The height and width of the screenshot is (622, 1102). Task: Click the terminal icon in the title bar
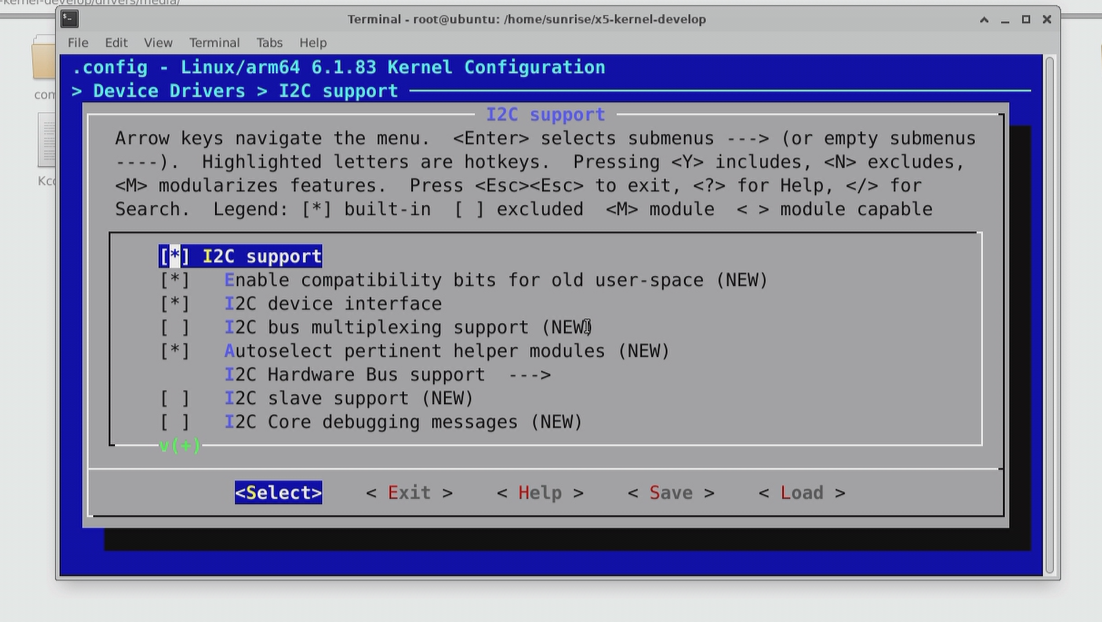[x=70, y=19]
